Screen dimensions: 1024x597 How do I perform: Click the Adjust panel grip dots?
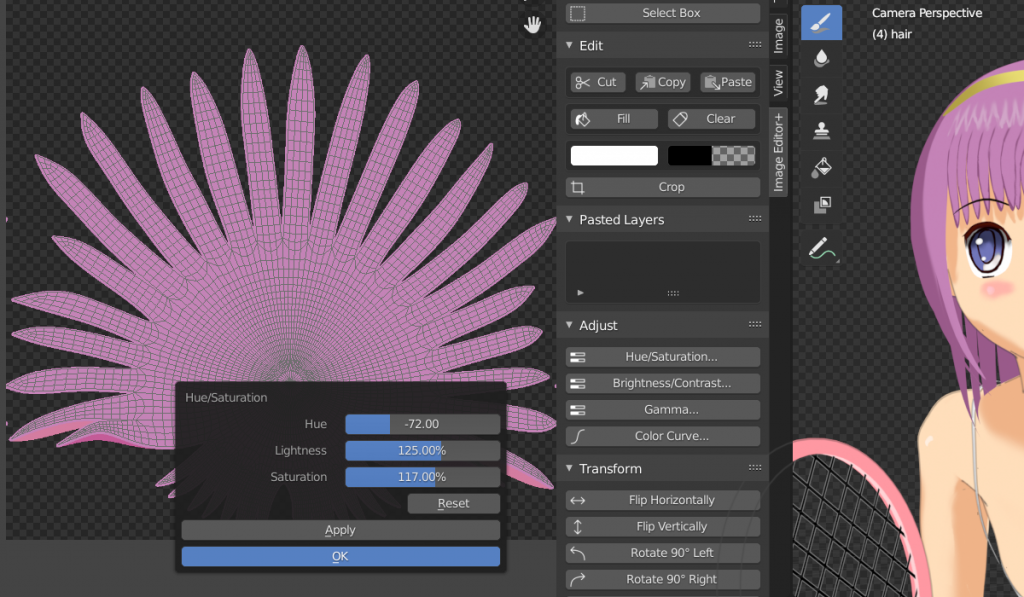coord(755,325)
